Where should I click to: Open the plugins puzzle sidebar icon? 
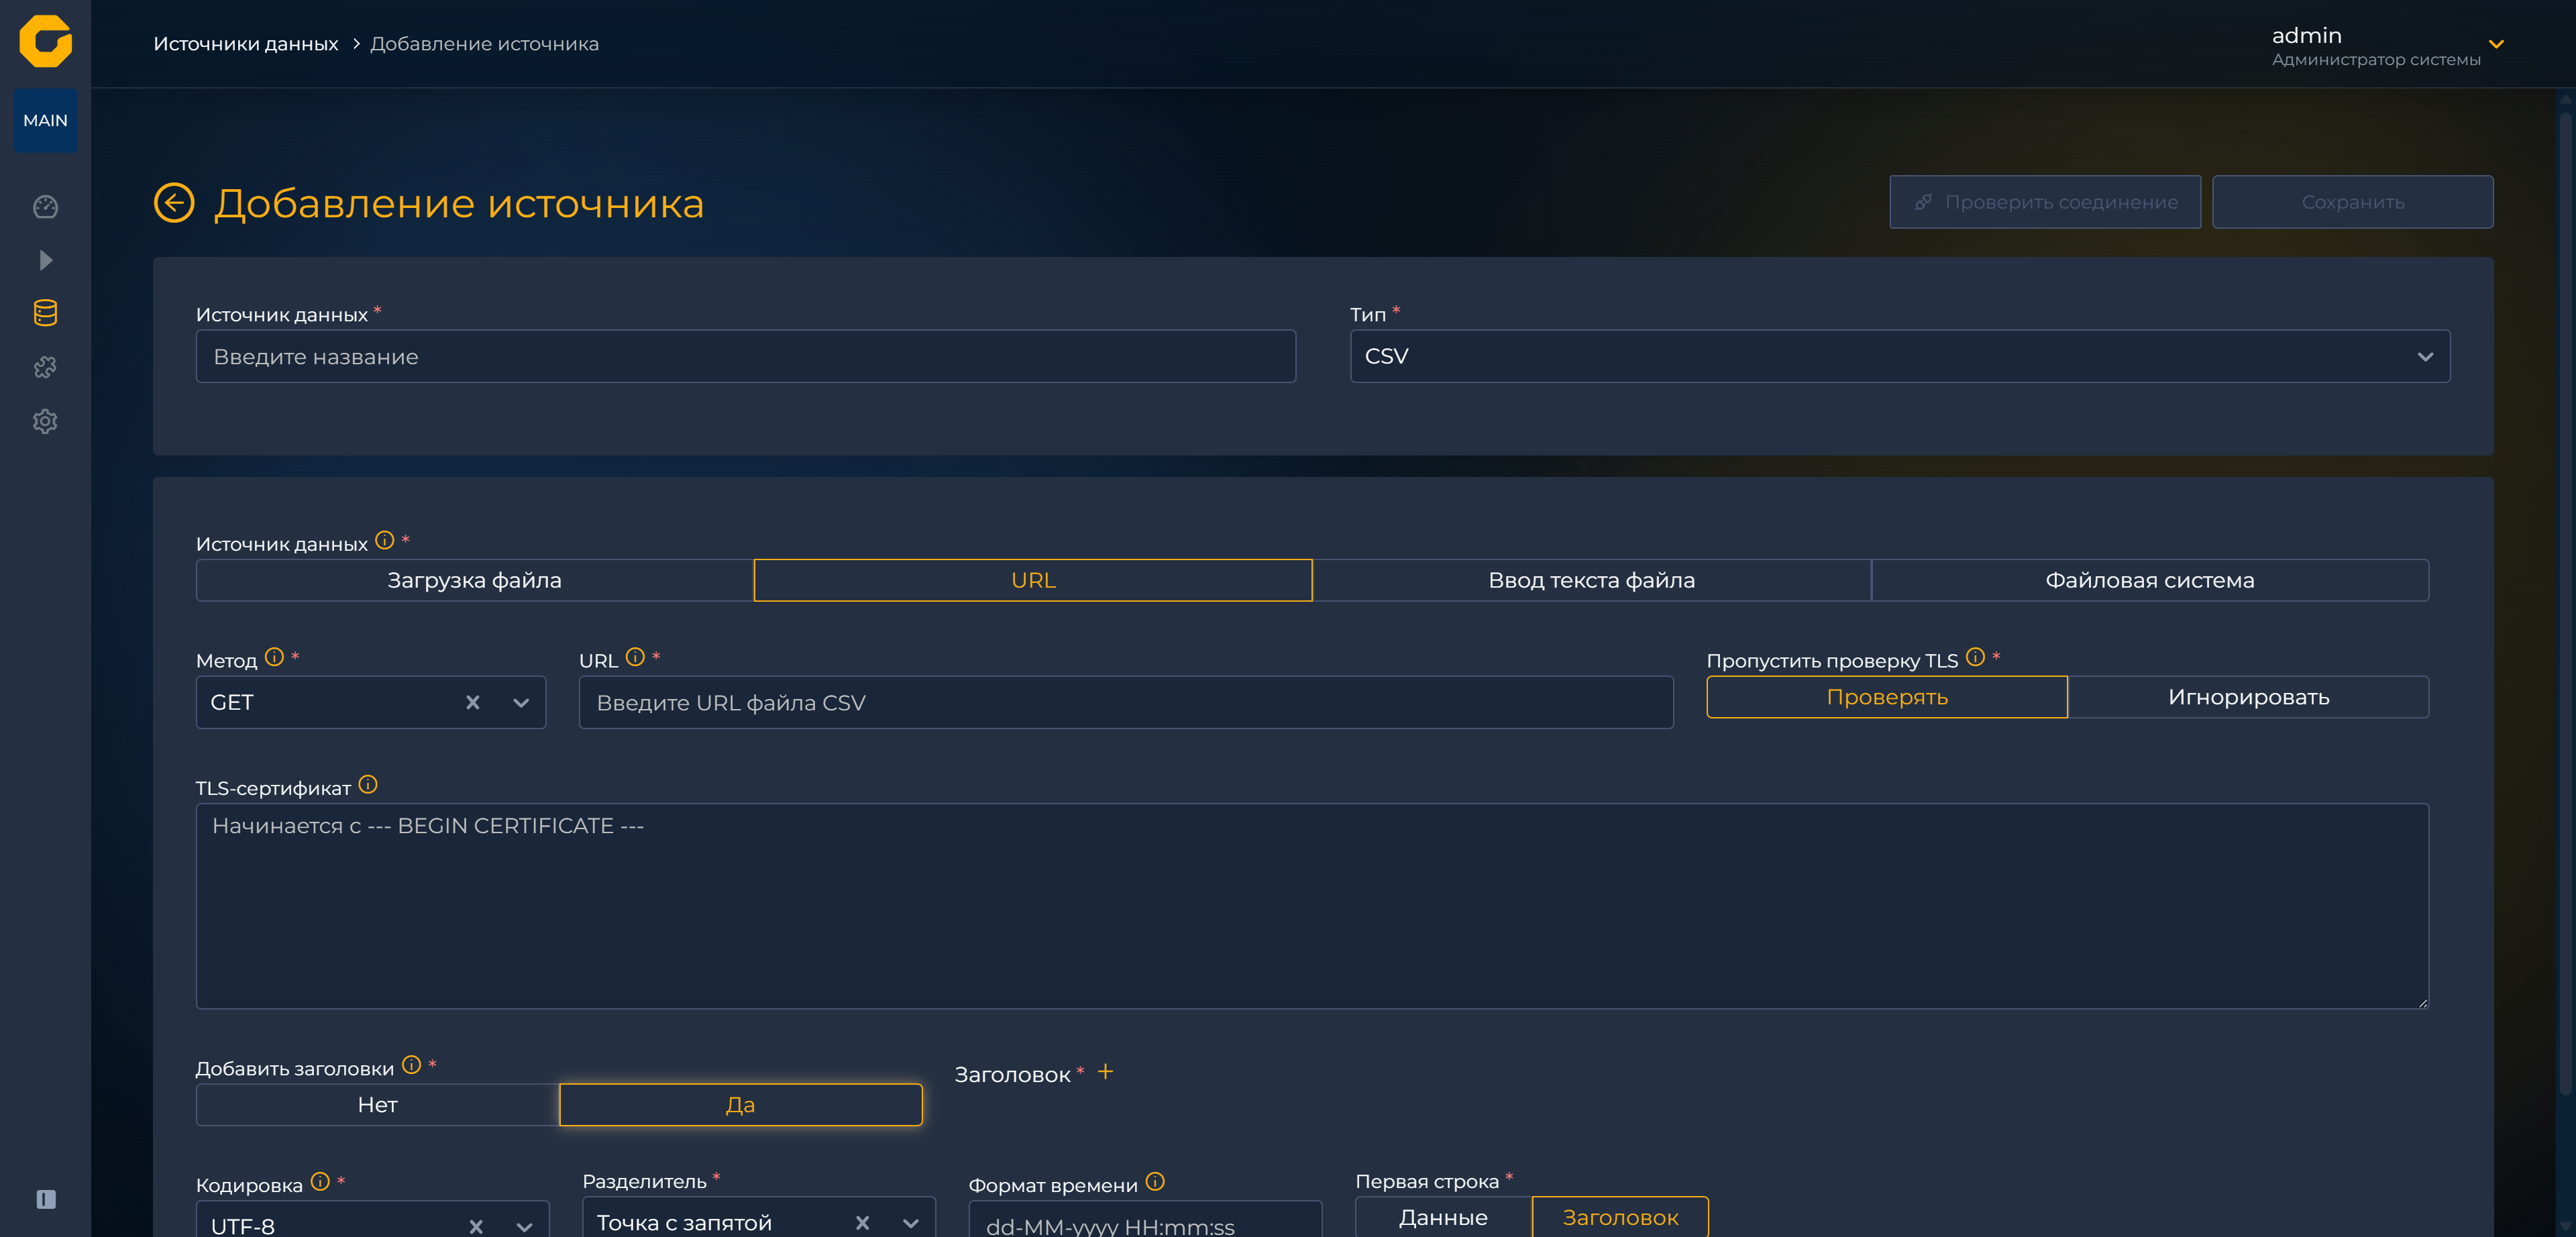coord(45,367)
